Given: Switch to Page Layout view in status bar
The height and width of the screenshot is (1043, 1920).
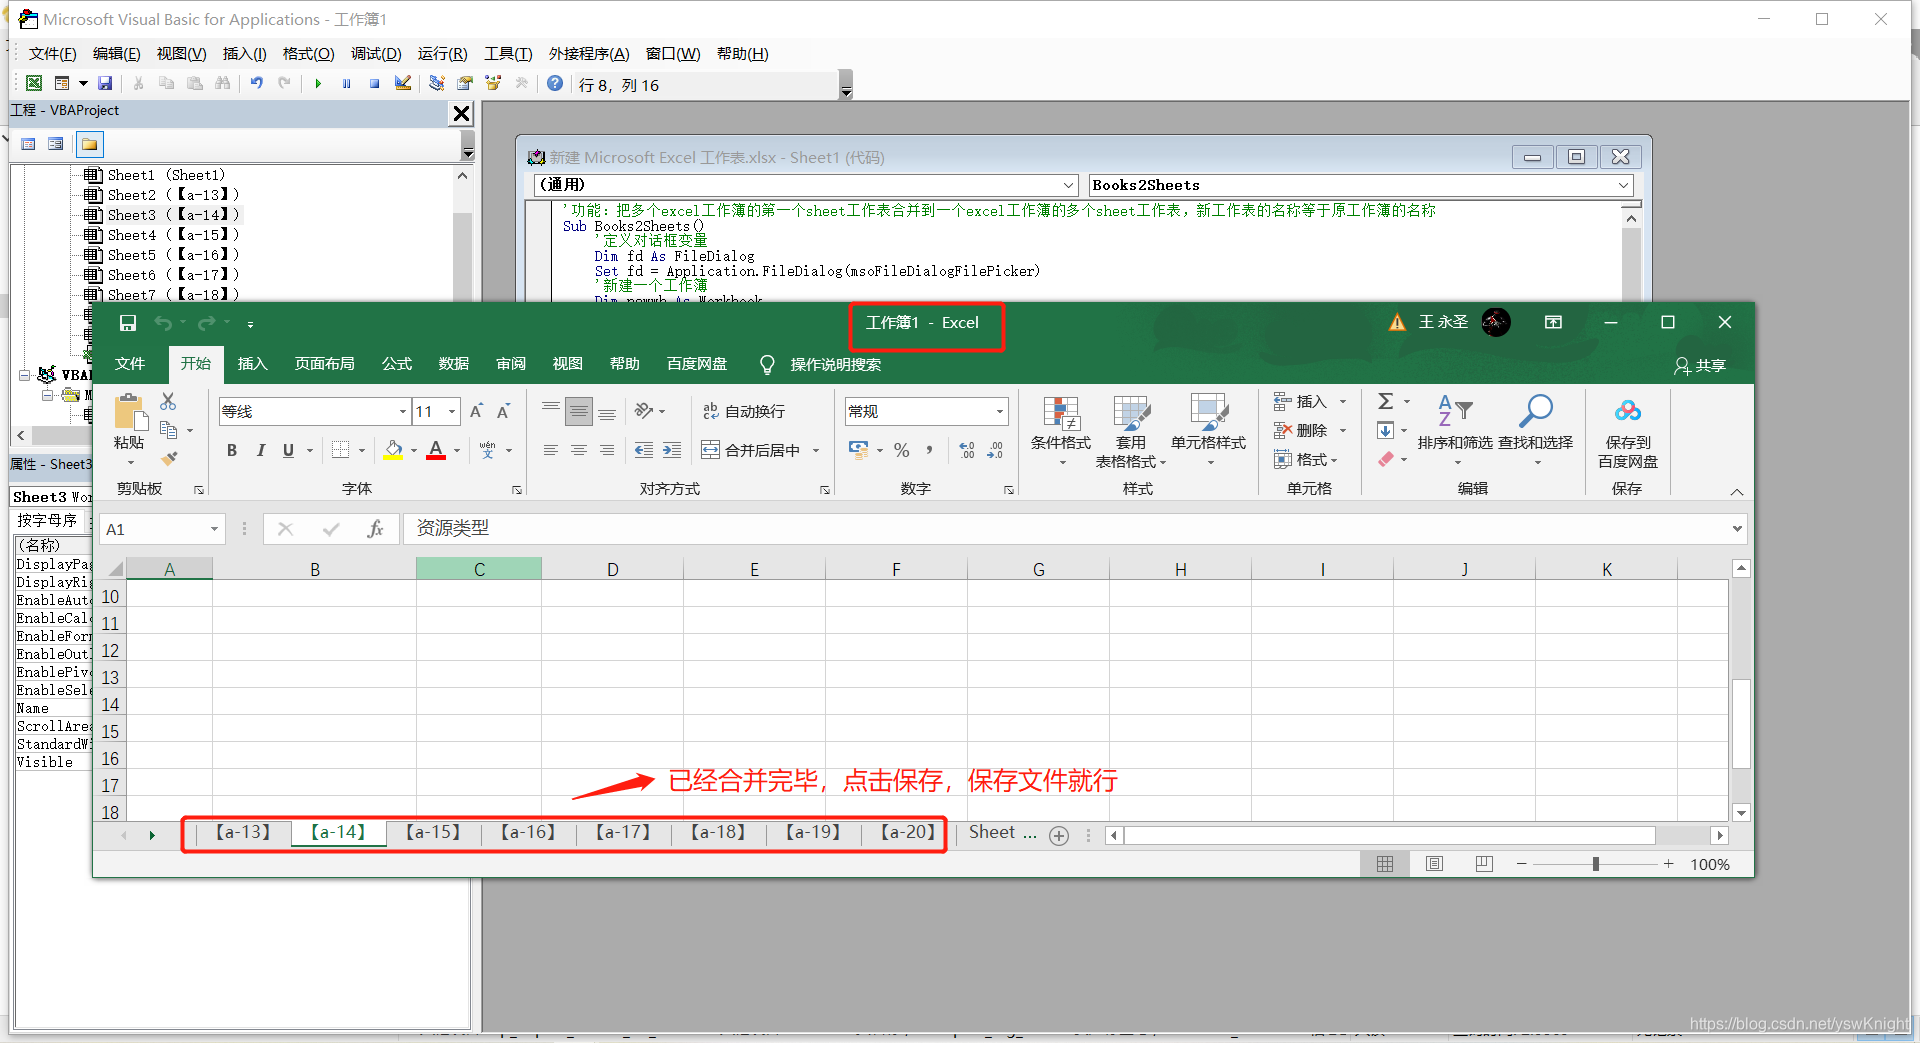Looking at the screenshot, I should 1434,864.
